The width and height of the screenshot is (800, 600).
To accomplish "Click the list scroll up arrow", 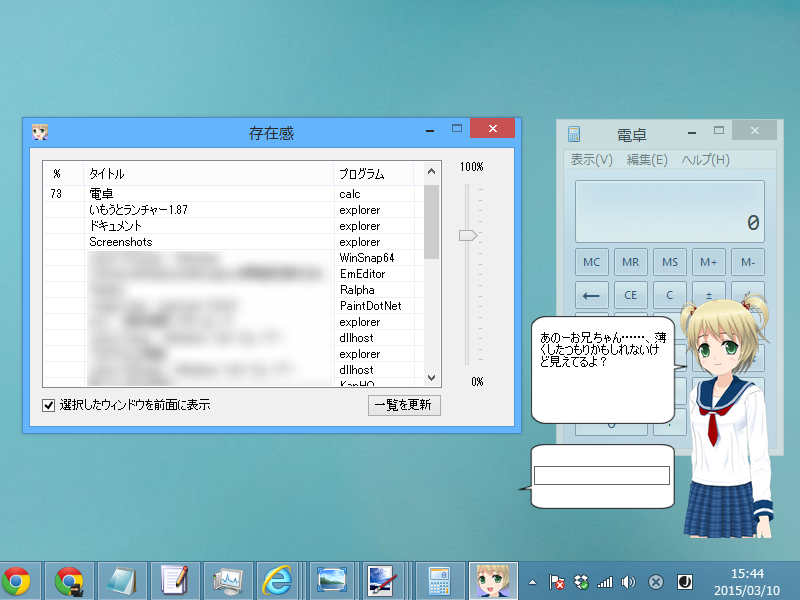I will click(432, 171).
